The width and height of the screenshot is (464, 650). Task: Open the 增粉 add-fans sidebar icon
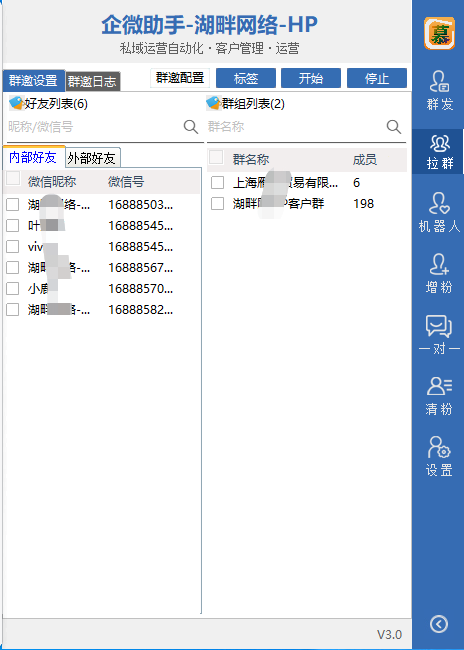(439, 273)
